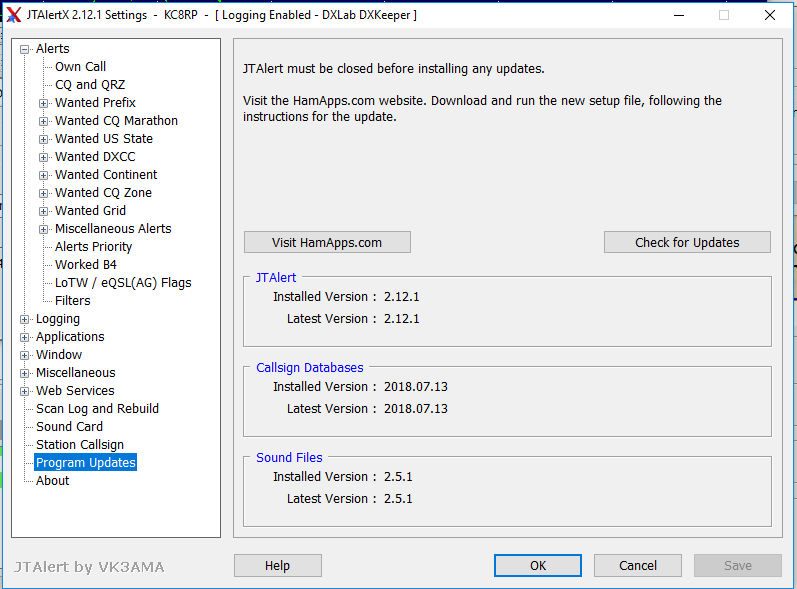Open Help for settings
Viewport: 797px width, 589px height.
pos(278,566)
